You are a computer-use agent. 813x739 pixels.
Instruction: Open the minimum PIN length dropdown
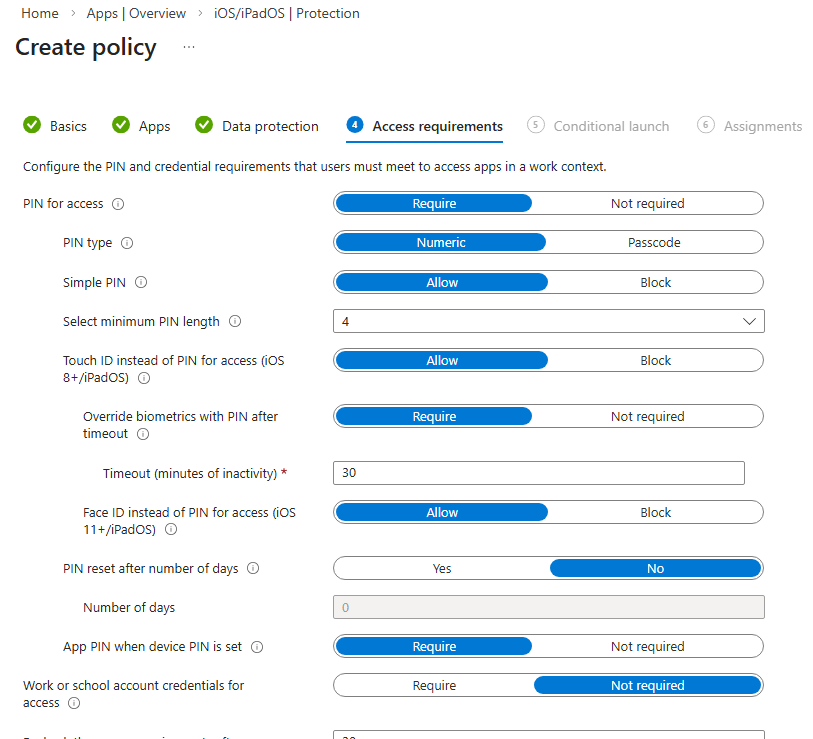[x=548, y=322]
